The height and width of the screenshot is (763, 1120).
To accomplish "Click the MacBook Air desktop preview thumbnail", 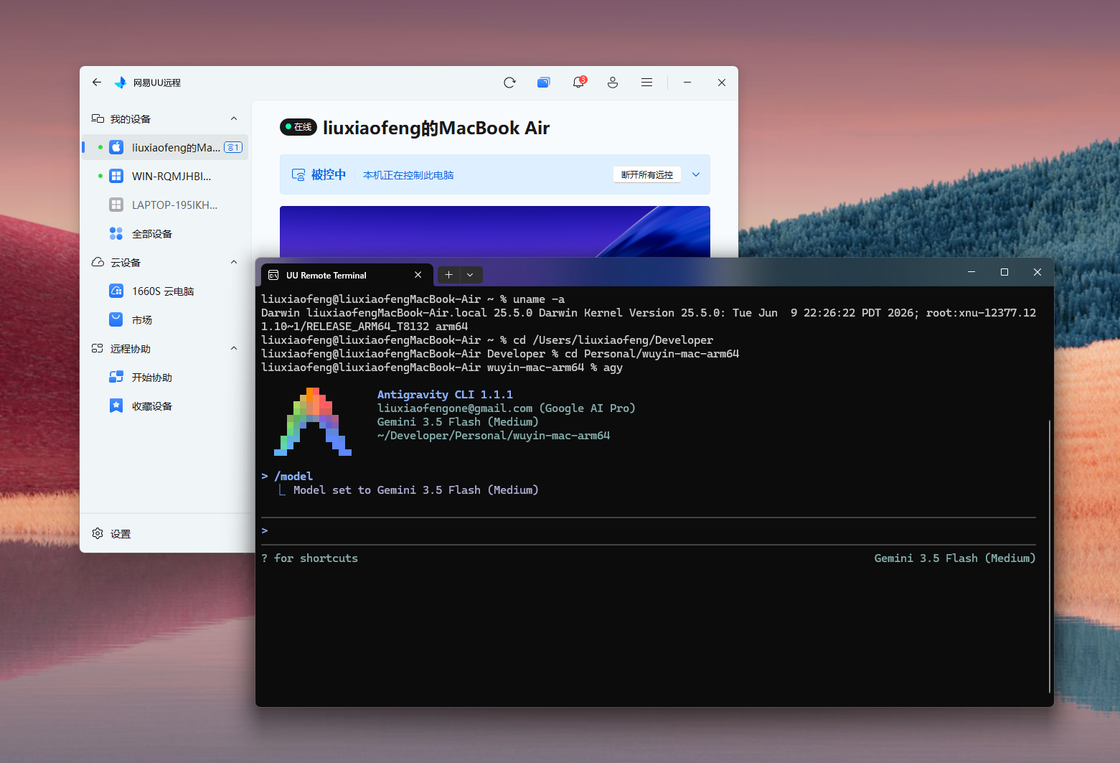I will coord(495,231).
